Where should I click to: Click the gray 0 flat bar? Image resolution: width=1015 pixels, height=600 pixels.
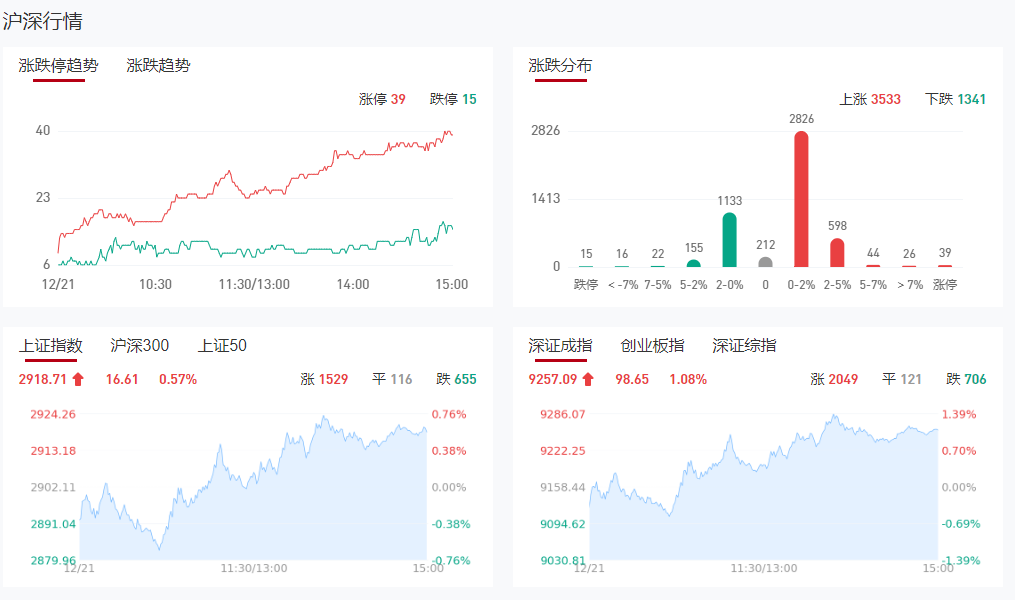766,262
